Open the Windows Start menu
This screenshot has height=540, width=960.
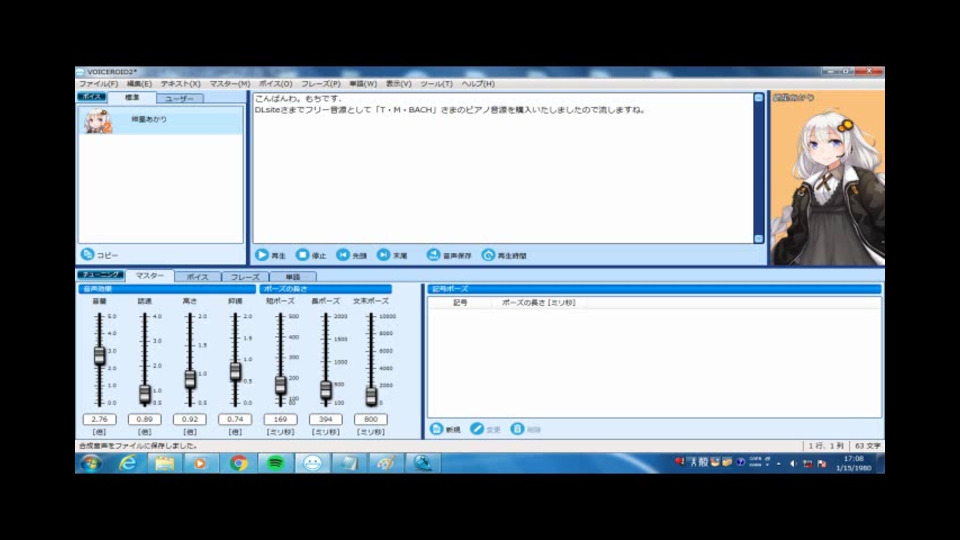click(x=91, y=463)
